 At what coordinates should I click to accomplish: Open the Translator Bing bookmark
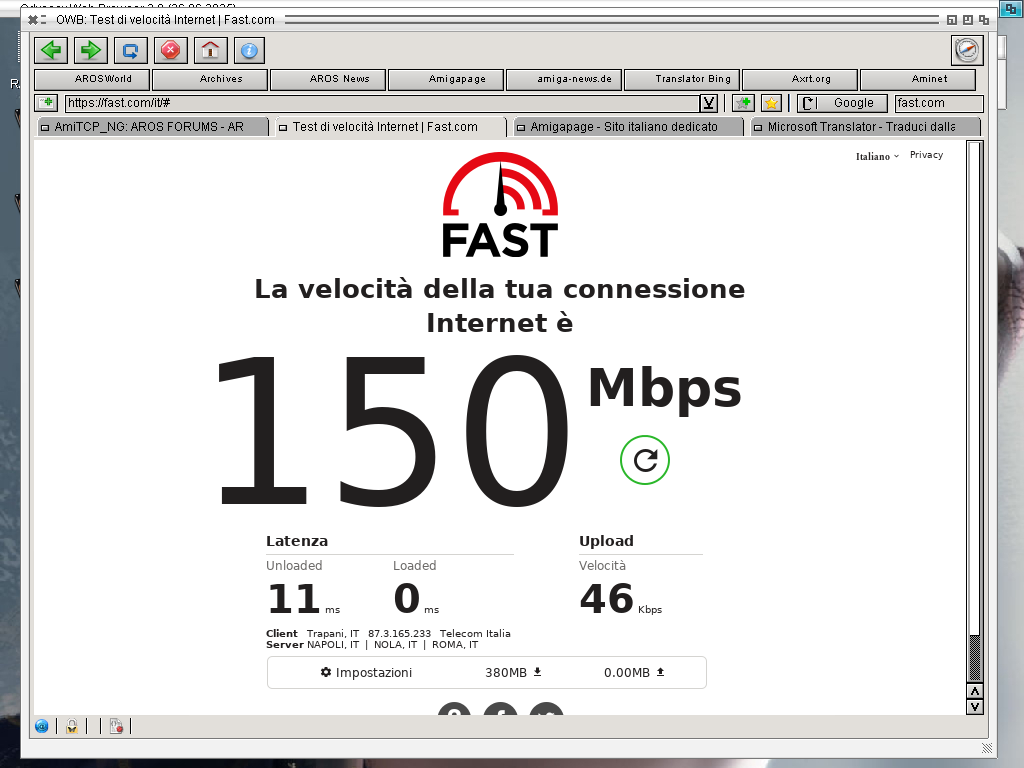683,79
